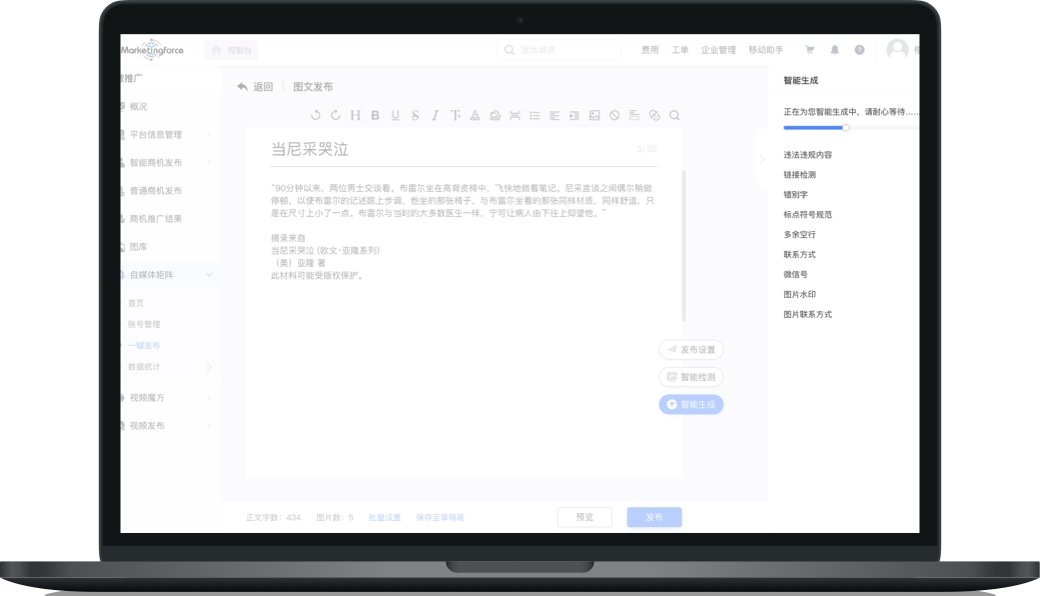Insert a bullet list with list icon
This screenshot has height=596, width=1040.
(535, 115)
